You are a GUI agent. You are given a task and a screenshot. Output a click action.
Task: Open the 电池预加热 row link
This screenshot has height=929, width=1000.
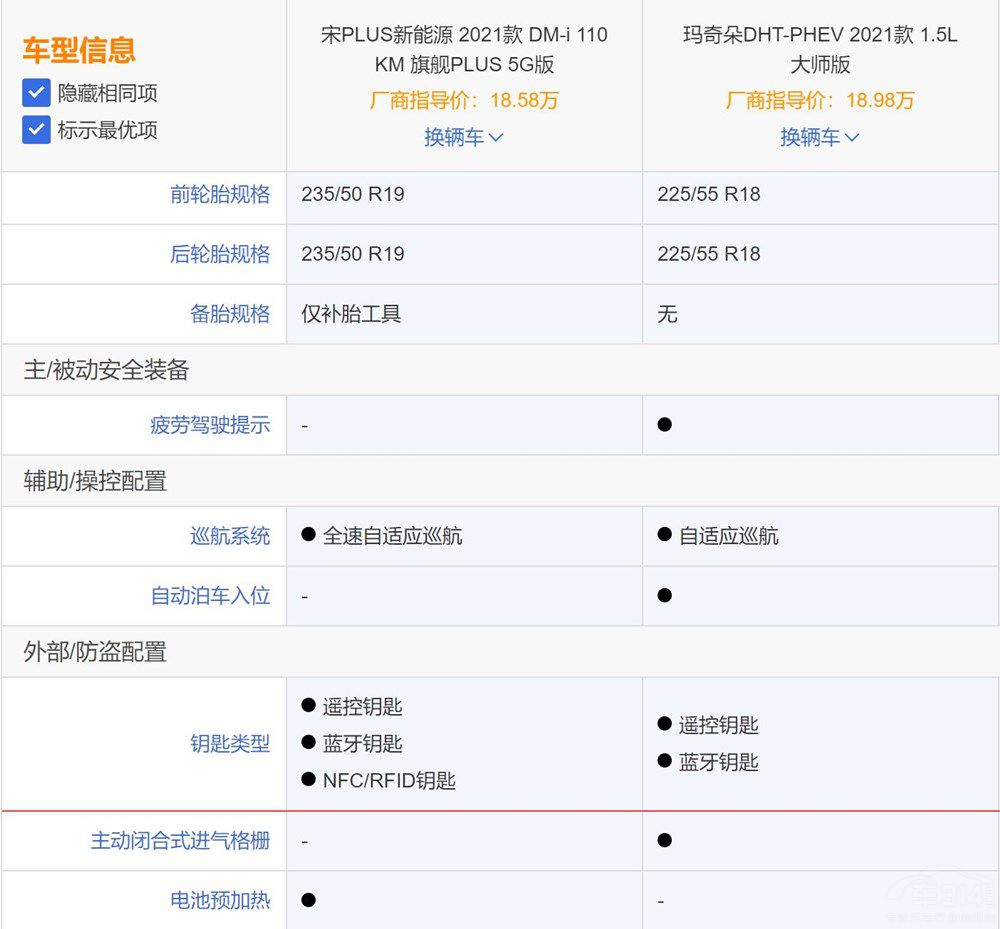(x=221, y=901)
